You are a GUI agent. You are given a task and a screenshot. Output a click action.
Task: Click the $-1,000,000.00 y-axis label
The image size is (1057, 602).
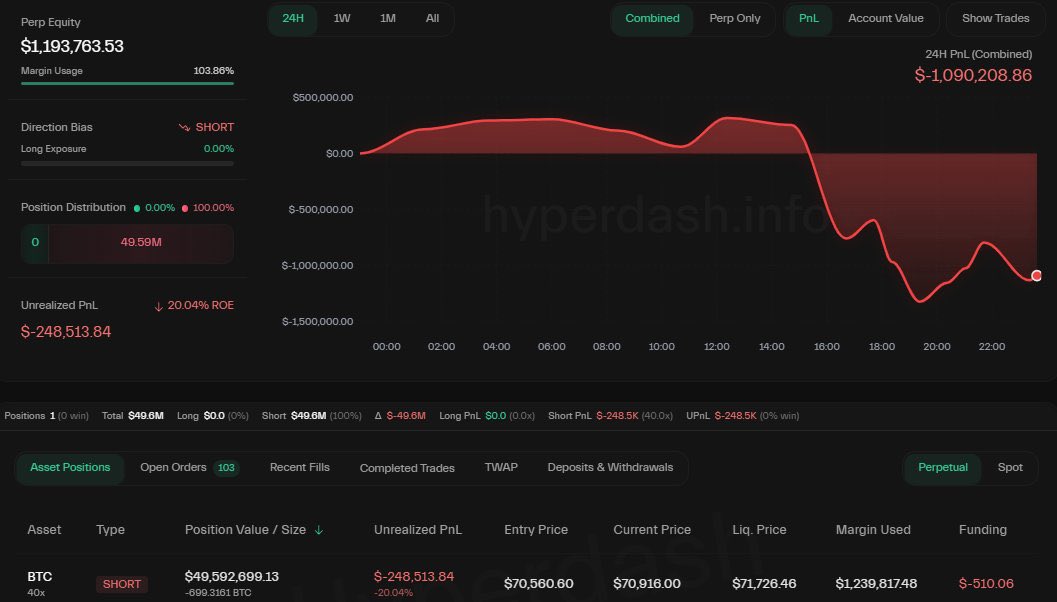[318, 266]
